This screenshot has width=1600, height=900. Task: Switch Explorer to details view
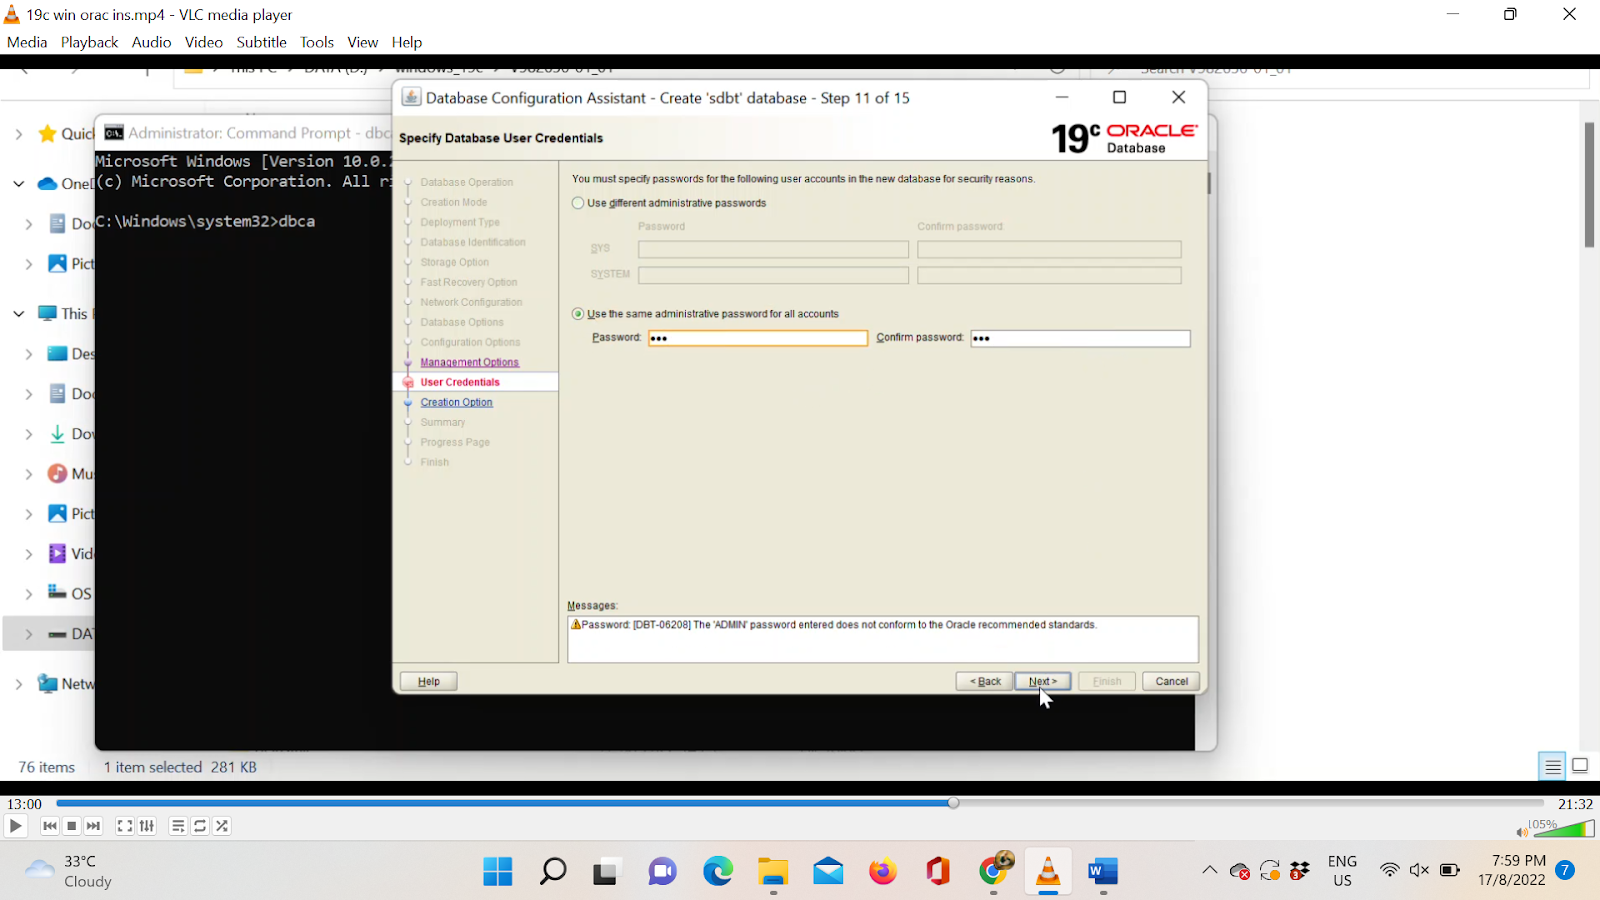coord(1553,767)
